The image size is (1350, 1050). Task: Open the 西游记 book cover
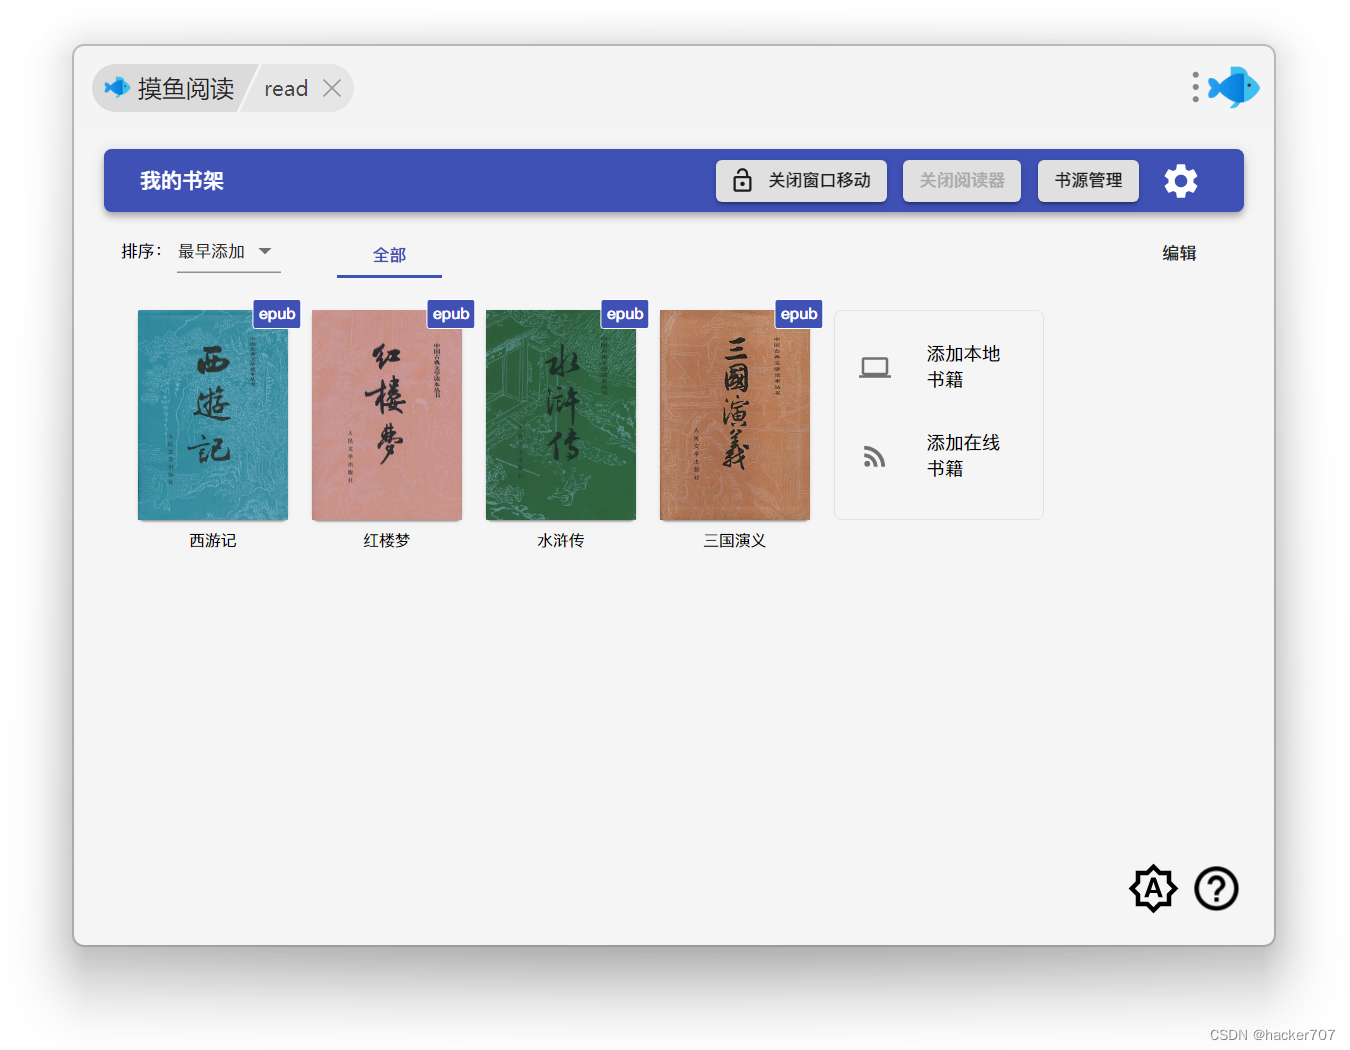tap(212, 415)
